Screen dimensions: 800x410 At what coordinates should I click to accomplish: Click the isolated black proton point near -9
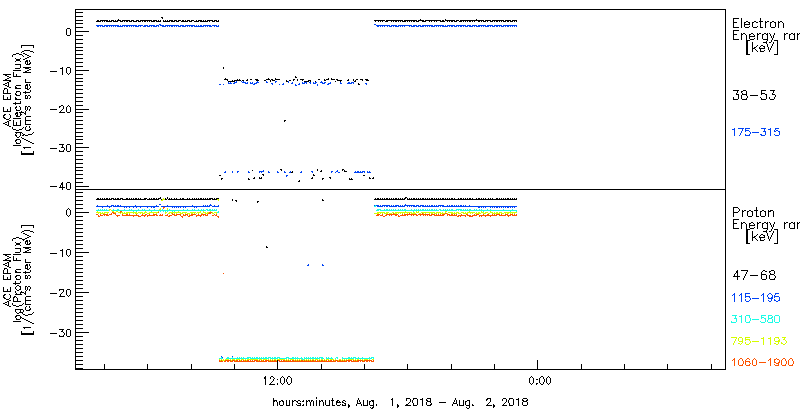(267, 247)
